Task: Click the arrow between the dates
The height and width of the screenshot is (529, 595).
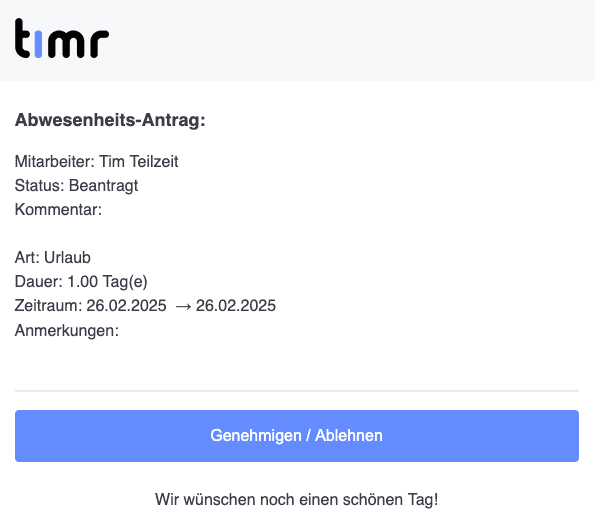Action: point(184,306)
